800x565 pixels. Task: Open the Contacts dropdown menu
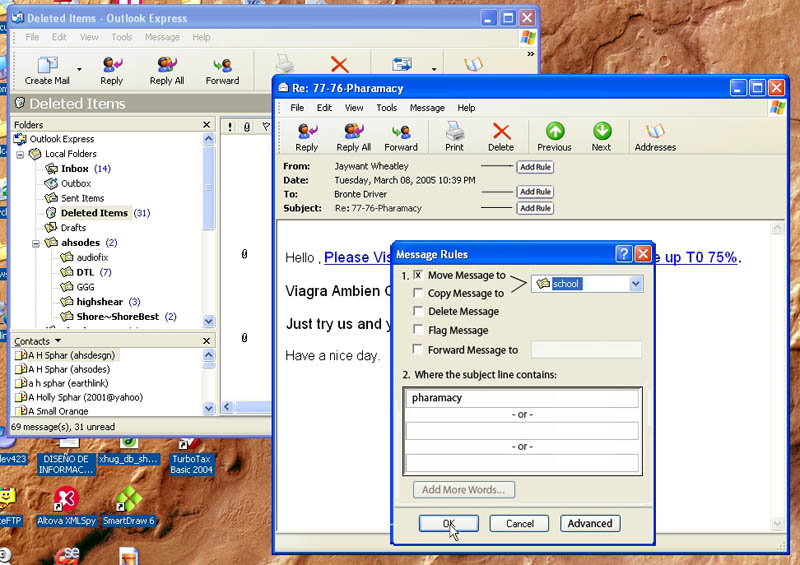(x=58, y=340)
